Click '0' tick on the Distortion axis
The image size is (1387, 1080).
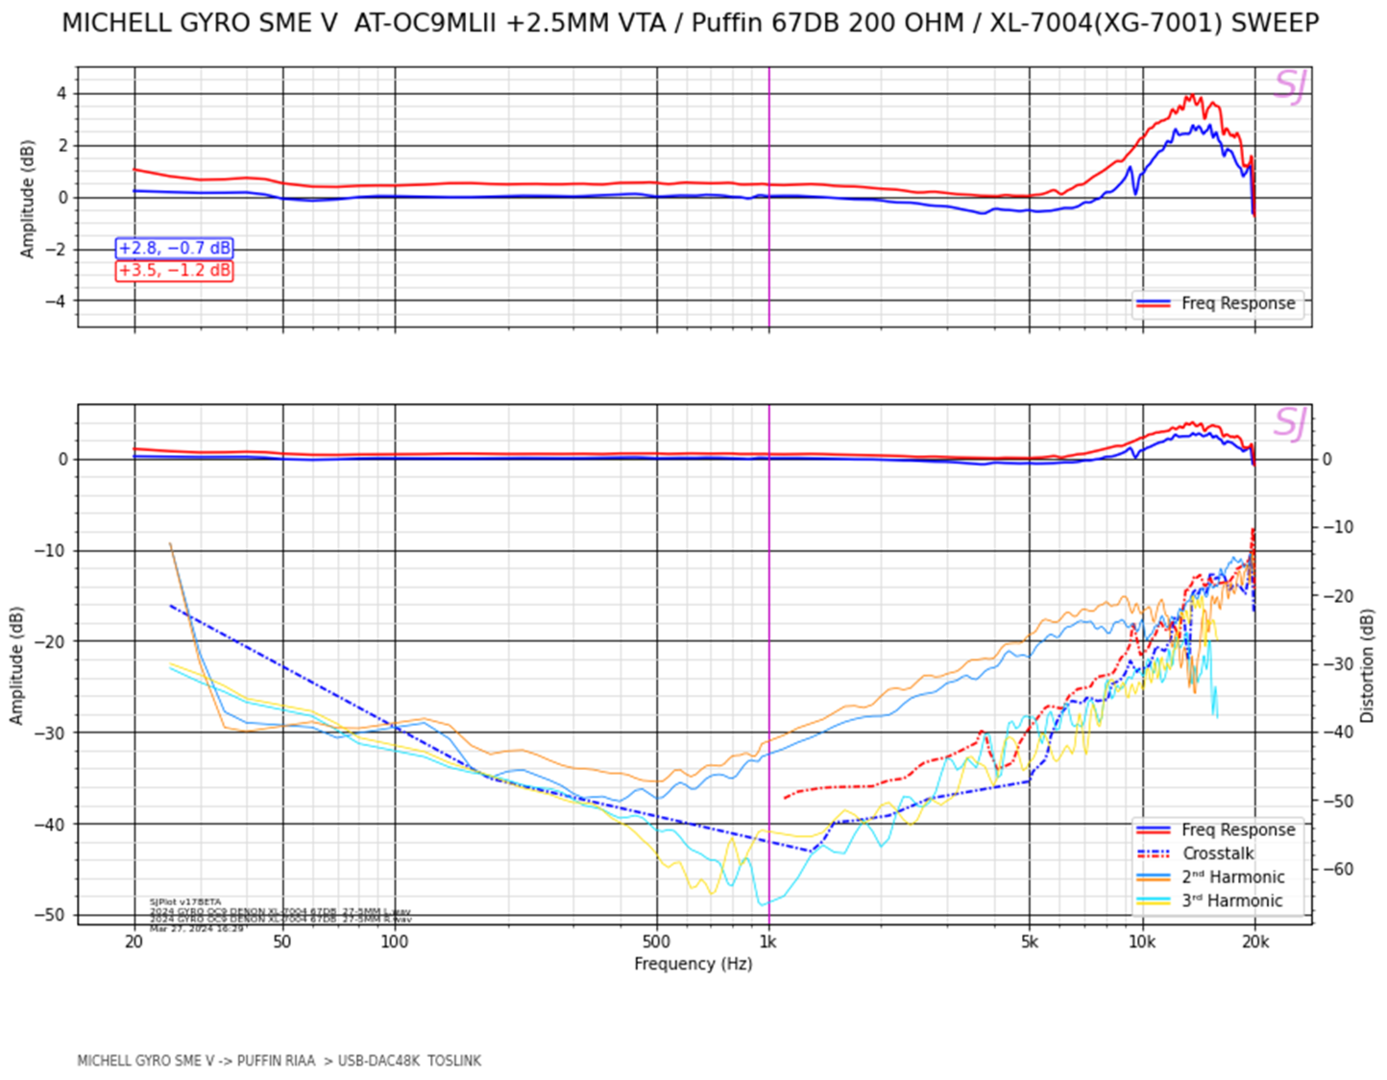click(1327, 459)
